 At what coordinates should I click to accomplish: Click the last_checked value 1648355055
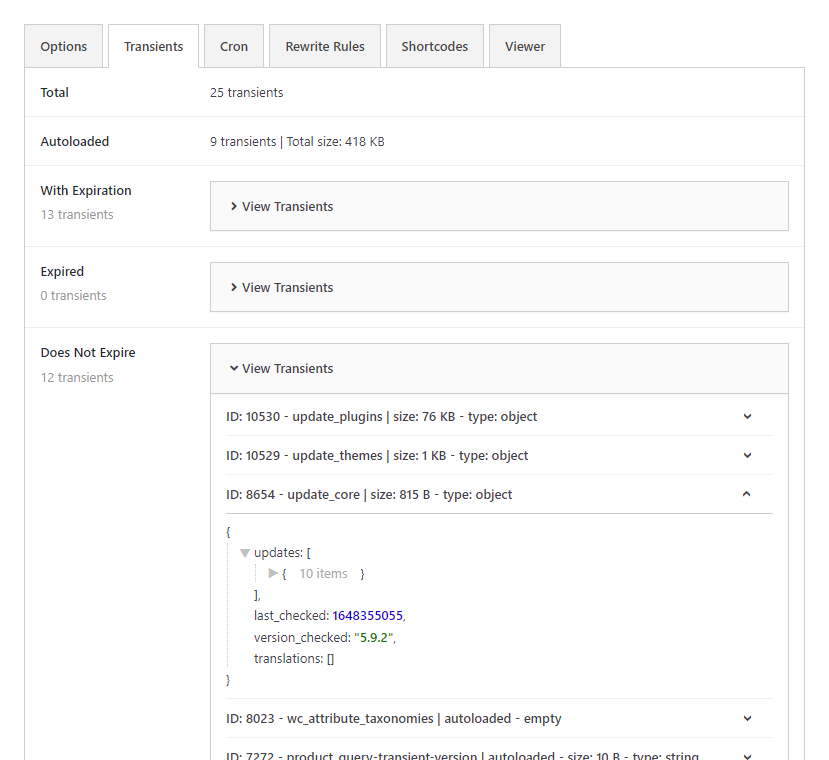click(x=367, y=616)
